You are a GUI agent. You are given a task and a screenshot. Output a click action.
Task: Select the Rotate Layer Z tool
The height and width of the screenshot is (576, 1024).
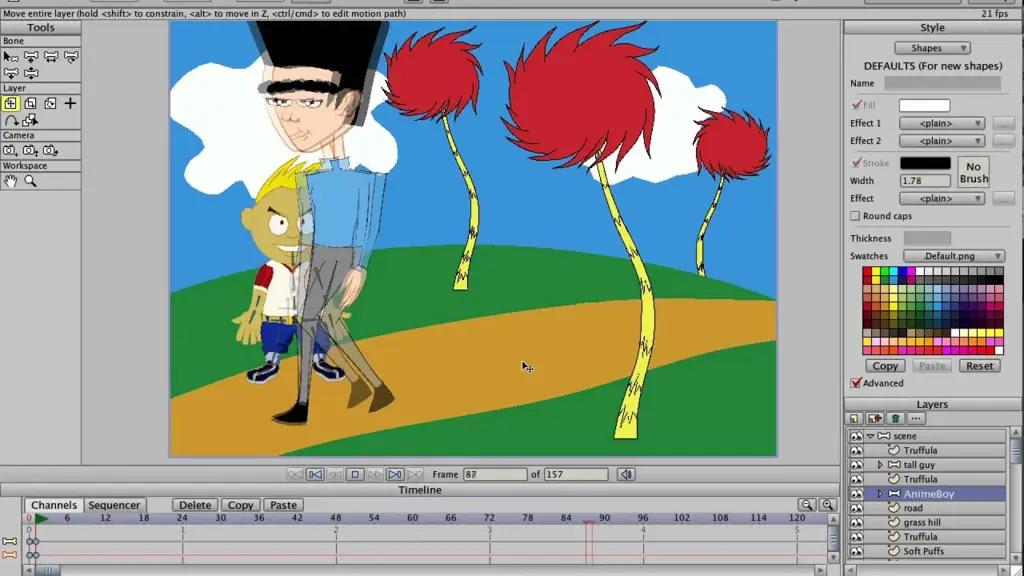(x=50, y=103)
